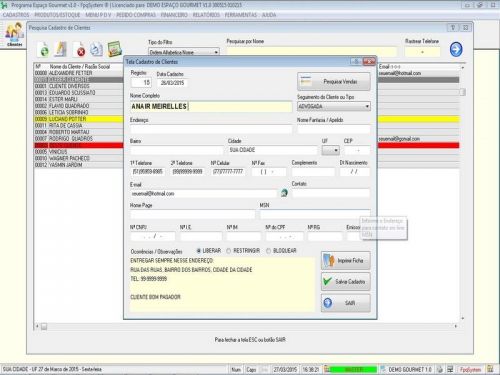The width and height of the screenshot is (500, 375).
Task: Click the green MASTER status bar indicator
Action: [x=353, y=369]
